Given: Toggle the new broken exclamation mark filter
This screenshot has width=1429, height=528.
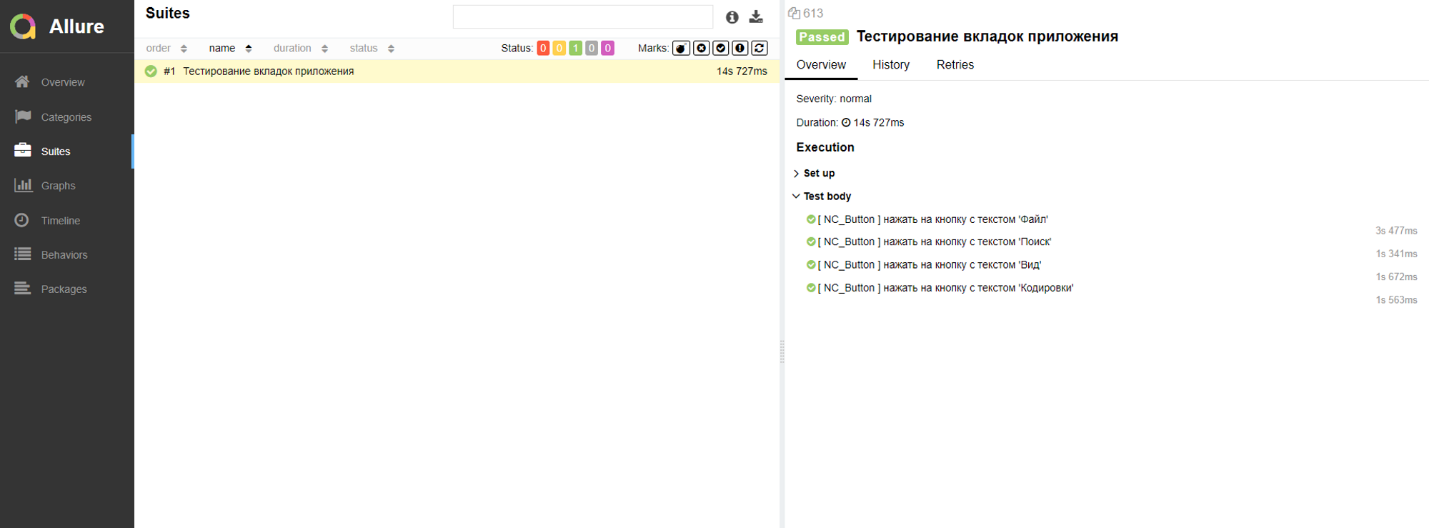Looking at the screenshot, I should 740,48.
